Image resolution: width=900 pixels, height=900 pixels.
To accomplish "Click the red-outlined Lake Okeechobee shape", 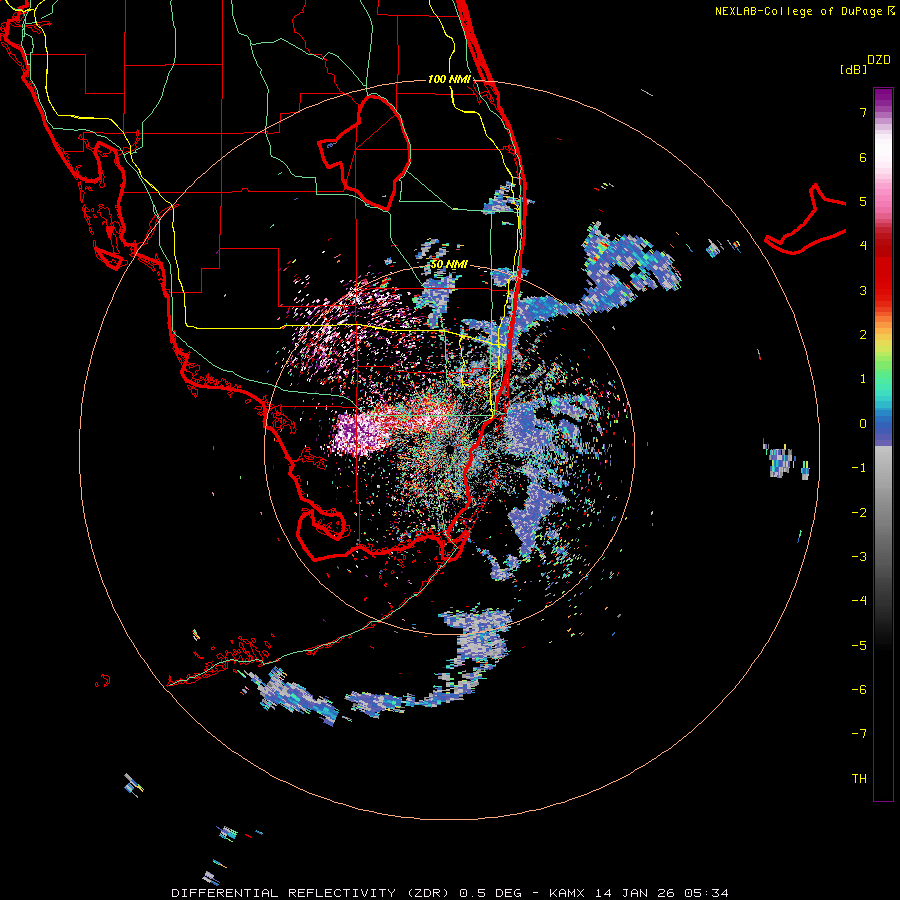I will [364, 152].
